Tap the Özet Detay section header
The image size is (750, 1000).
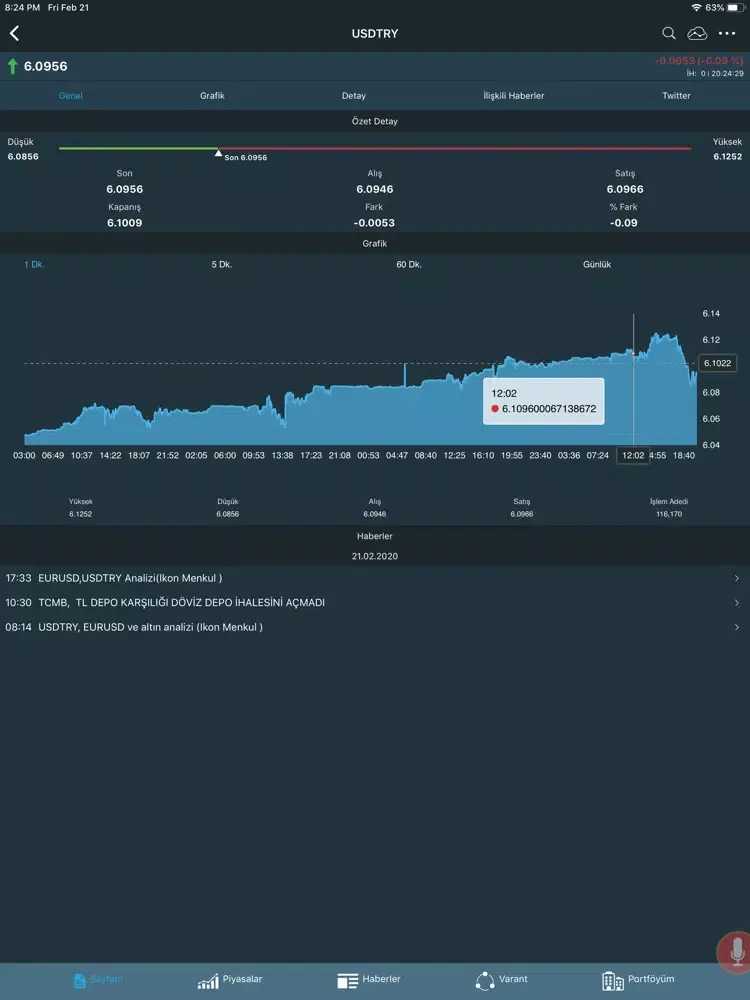(x=375, y=121)
